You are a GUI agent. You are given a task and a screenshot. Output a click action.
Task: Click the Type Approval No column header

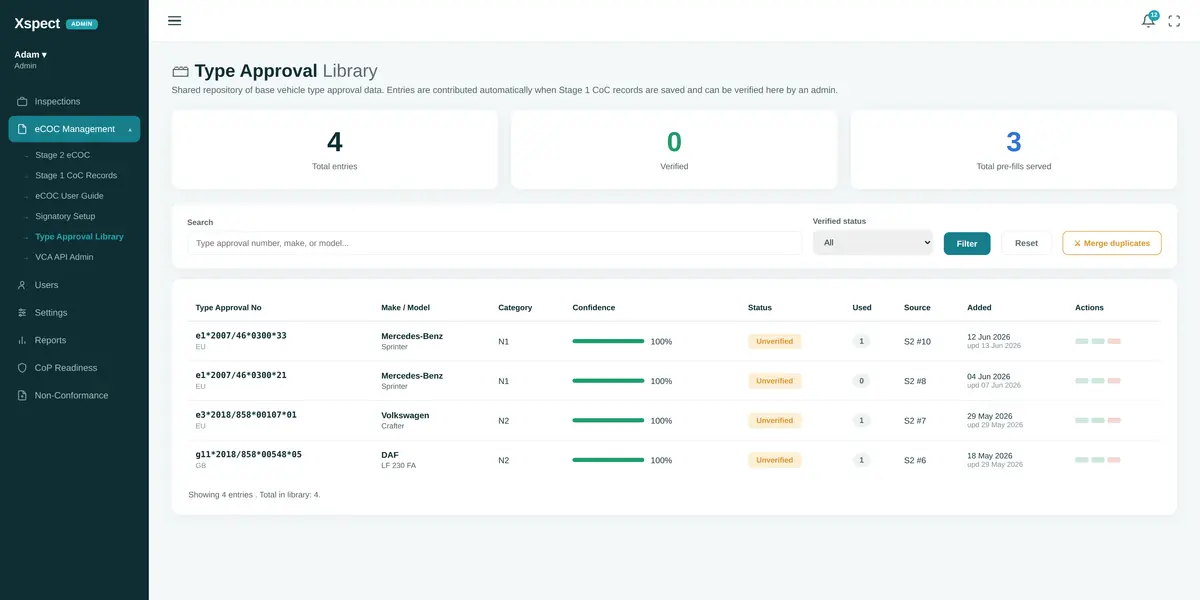pos(228,308)
